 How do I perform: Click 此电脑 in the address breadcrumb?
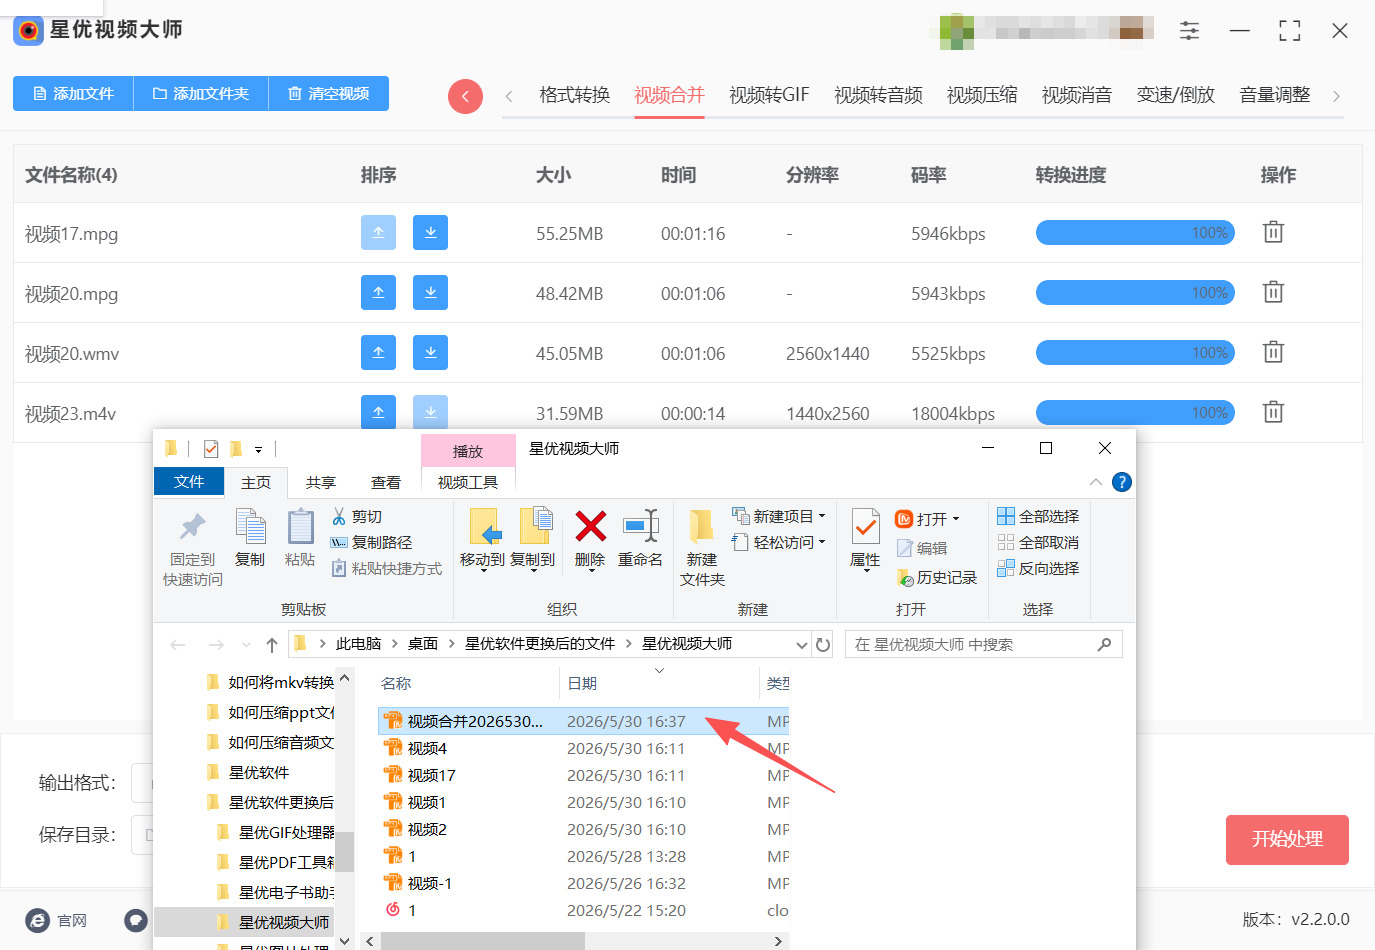pyautogui.click(x=358, y=644)
